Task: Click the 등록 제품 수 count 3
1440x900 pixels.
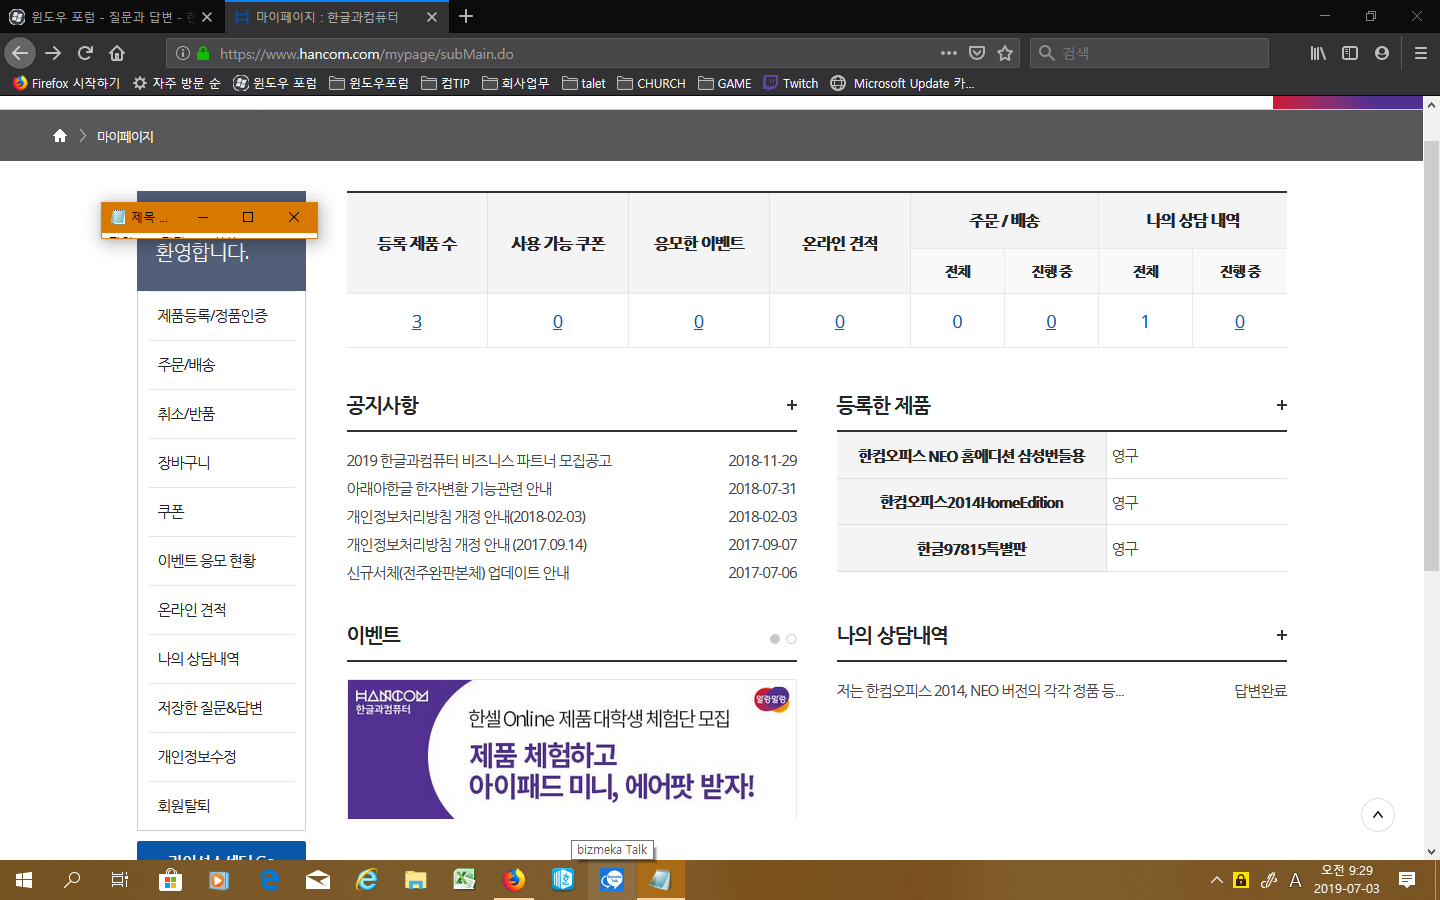Action: tap(417, 322)
